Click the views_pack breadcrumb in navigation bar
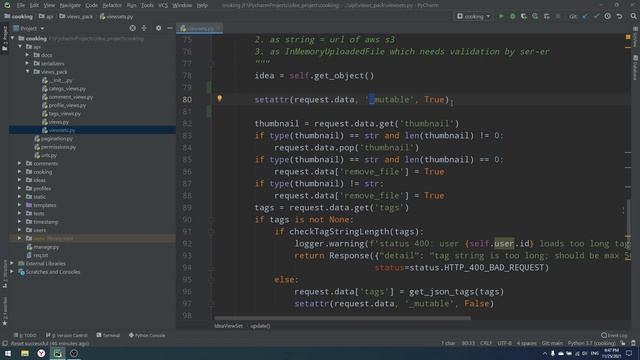Image resolution: width=640 pixels, height=360 pixels. (x=76, y=17)
